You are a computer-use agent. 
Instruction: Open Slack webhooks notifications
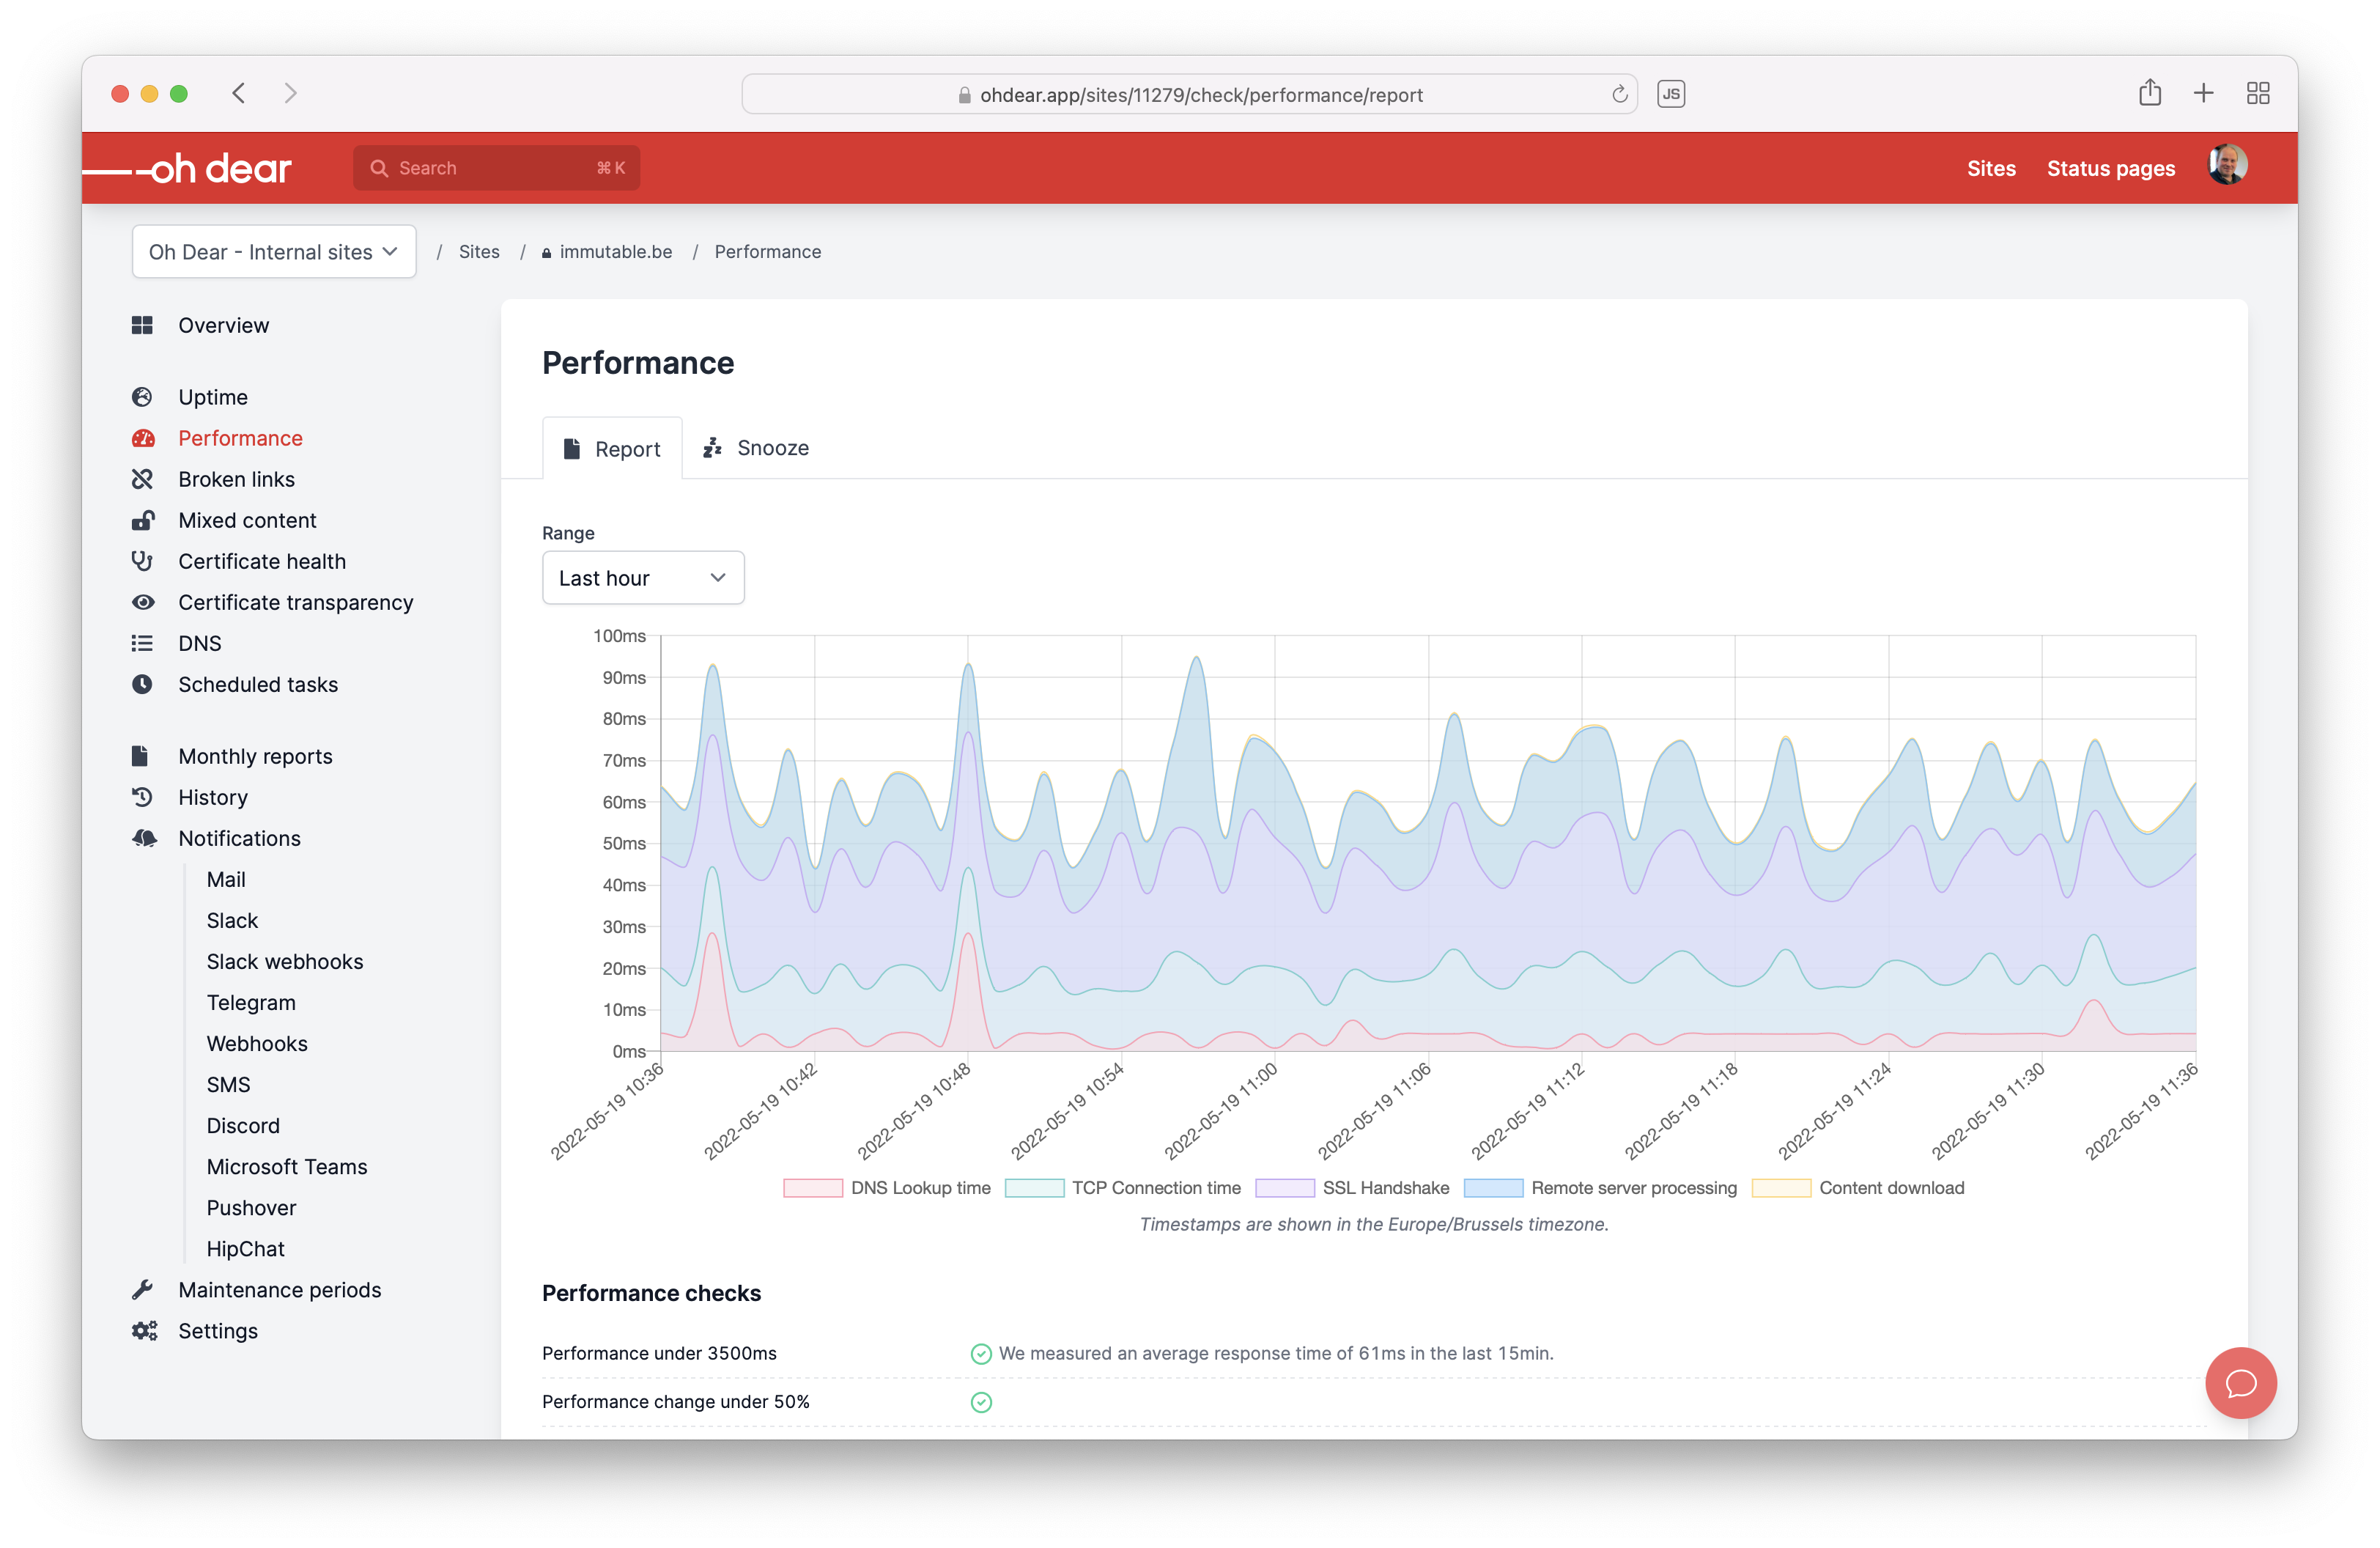click(285, 961)
